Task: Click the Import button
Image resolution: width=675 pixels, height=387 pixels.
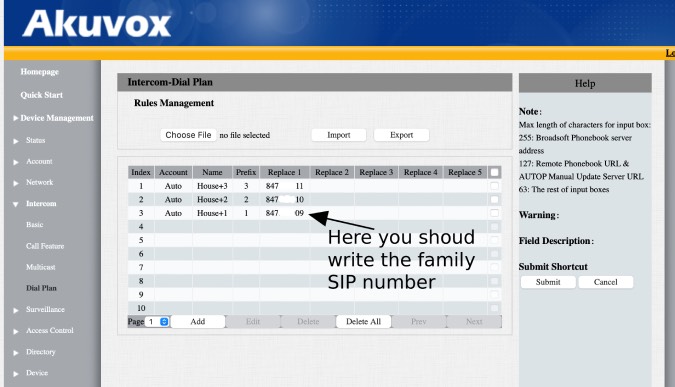Action: pyautogui.click(x=339, y=135)
